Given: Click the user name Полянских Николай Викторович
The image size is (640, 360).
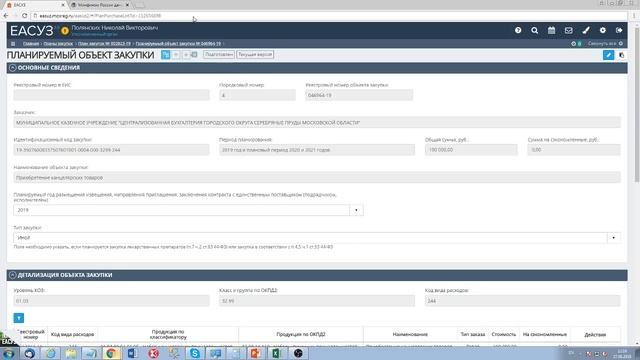Looking at the screenshot, I should point(115,28).
